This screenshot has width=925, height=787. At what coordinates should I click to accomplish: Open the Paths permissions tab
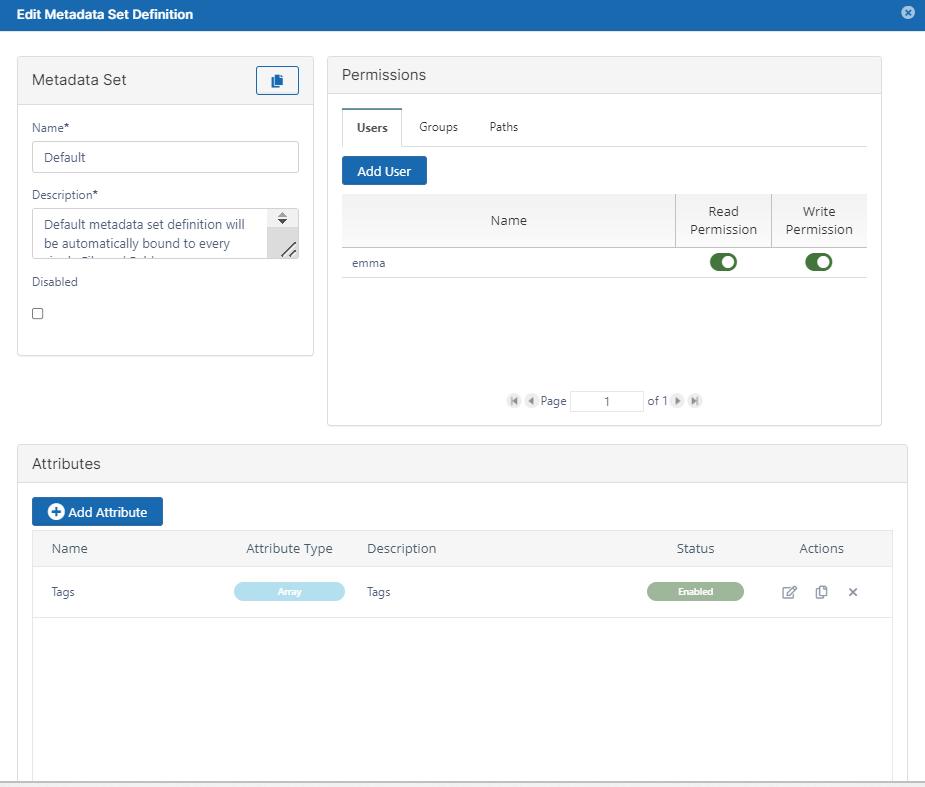click(503, 127)
